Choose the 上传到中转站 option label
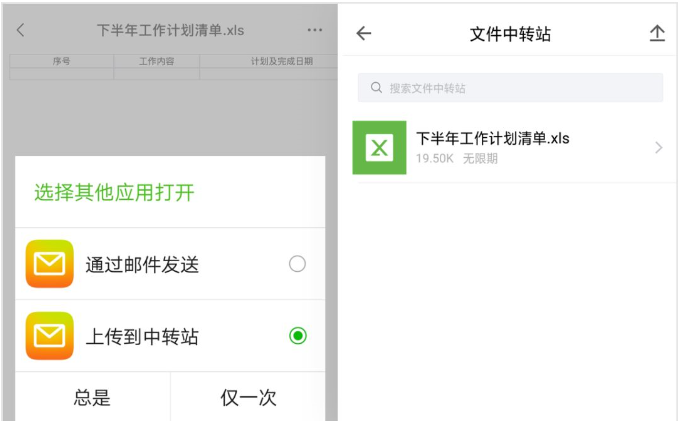The width and height of the screenshot is (680, 421). click(142, 337)
